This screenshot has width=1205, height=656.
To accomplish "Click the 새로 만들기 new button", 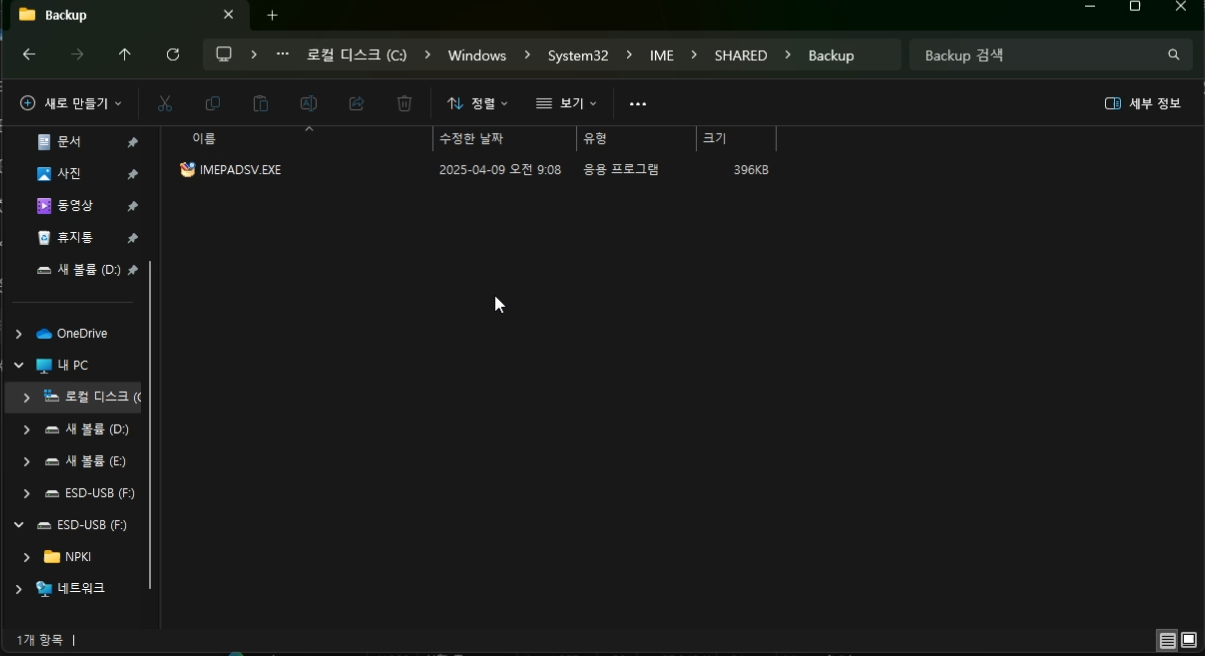I will [x=71, y=104].
